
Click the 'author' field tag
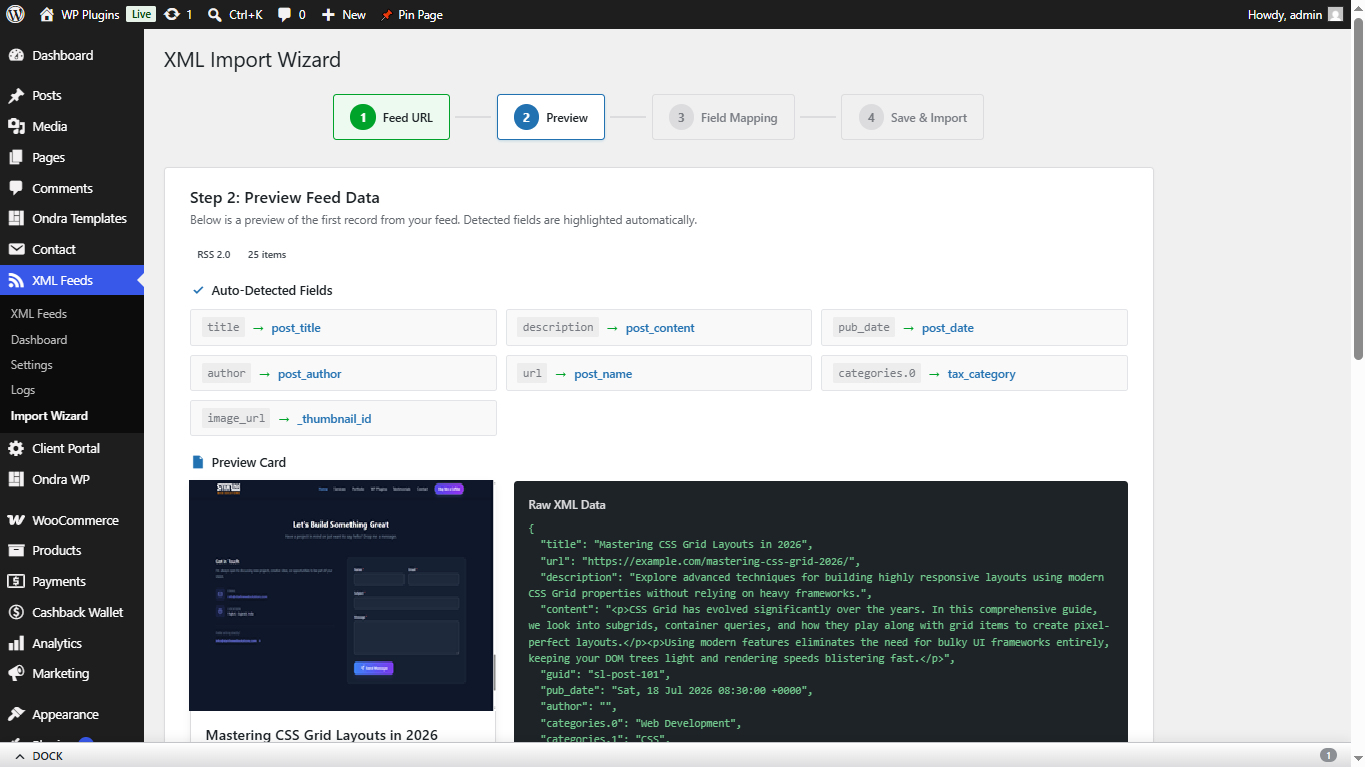tap(226, 373)
